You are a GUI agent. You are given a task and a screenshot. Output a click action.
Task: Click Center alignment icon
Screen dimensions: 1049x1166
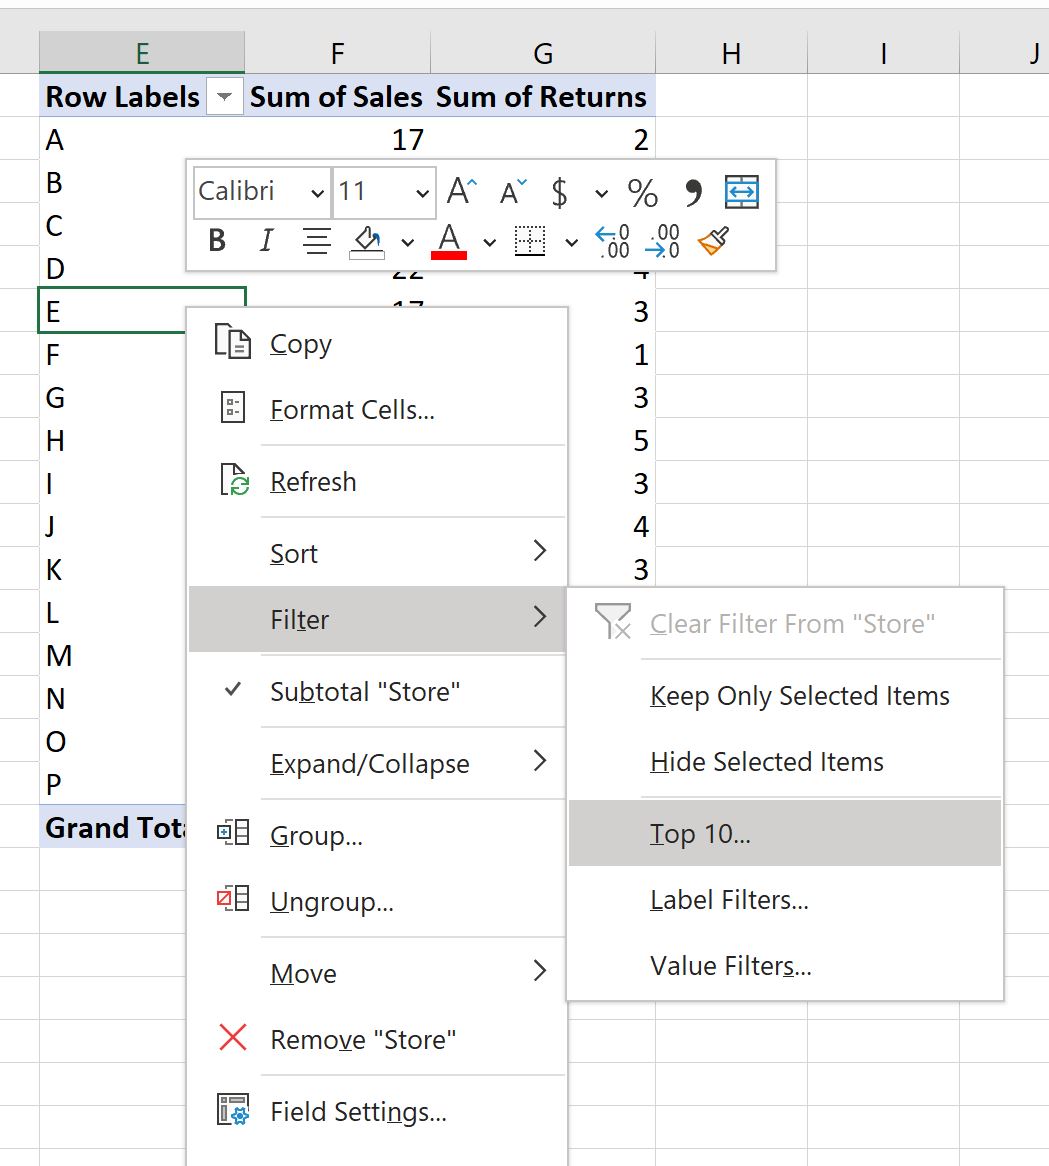coord(317,241)
